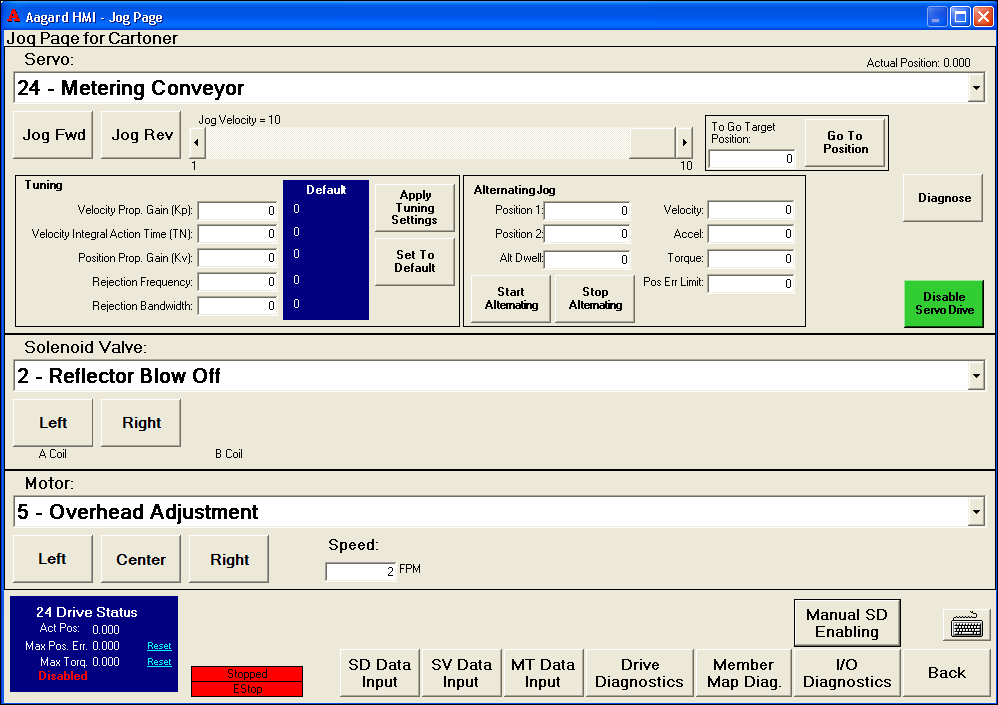This screenshot has width=998, height=705.
Task: Open the SV Data Input page
Action: pyautogui.click(x=461, y=673)
